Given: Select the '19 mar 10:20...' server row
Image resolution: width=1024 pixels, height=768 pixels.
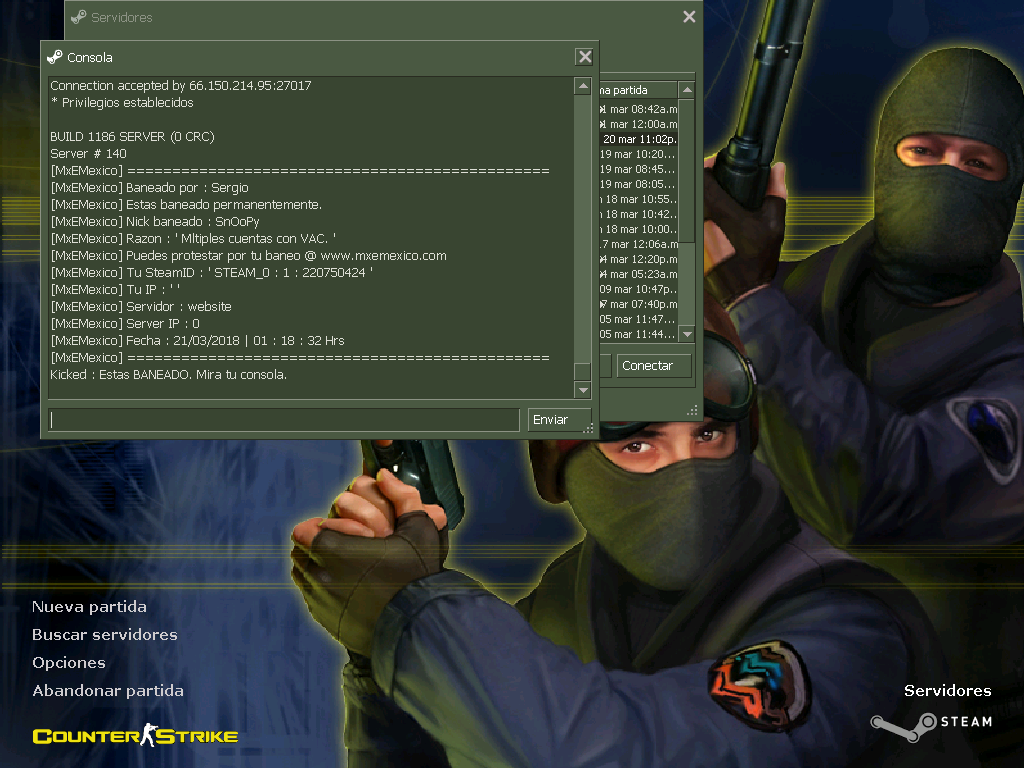Looking at the screenshot, I should tap(638, 154).
